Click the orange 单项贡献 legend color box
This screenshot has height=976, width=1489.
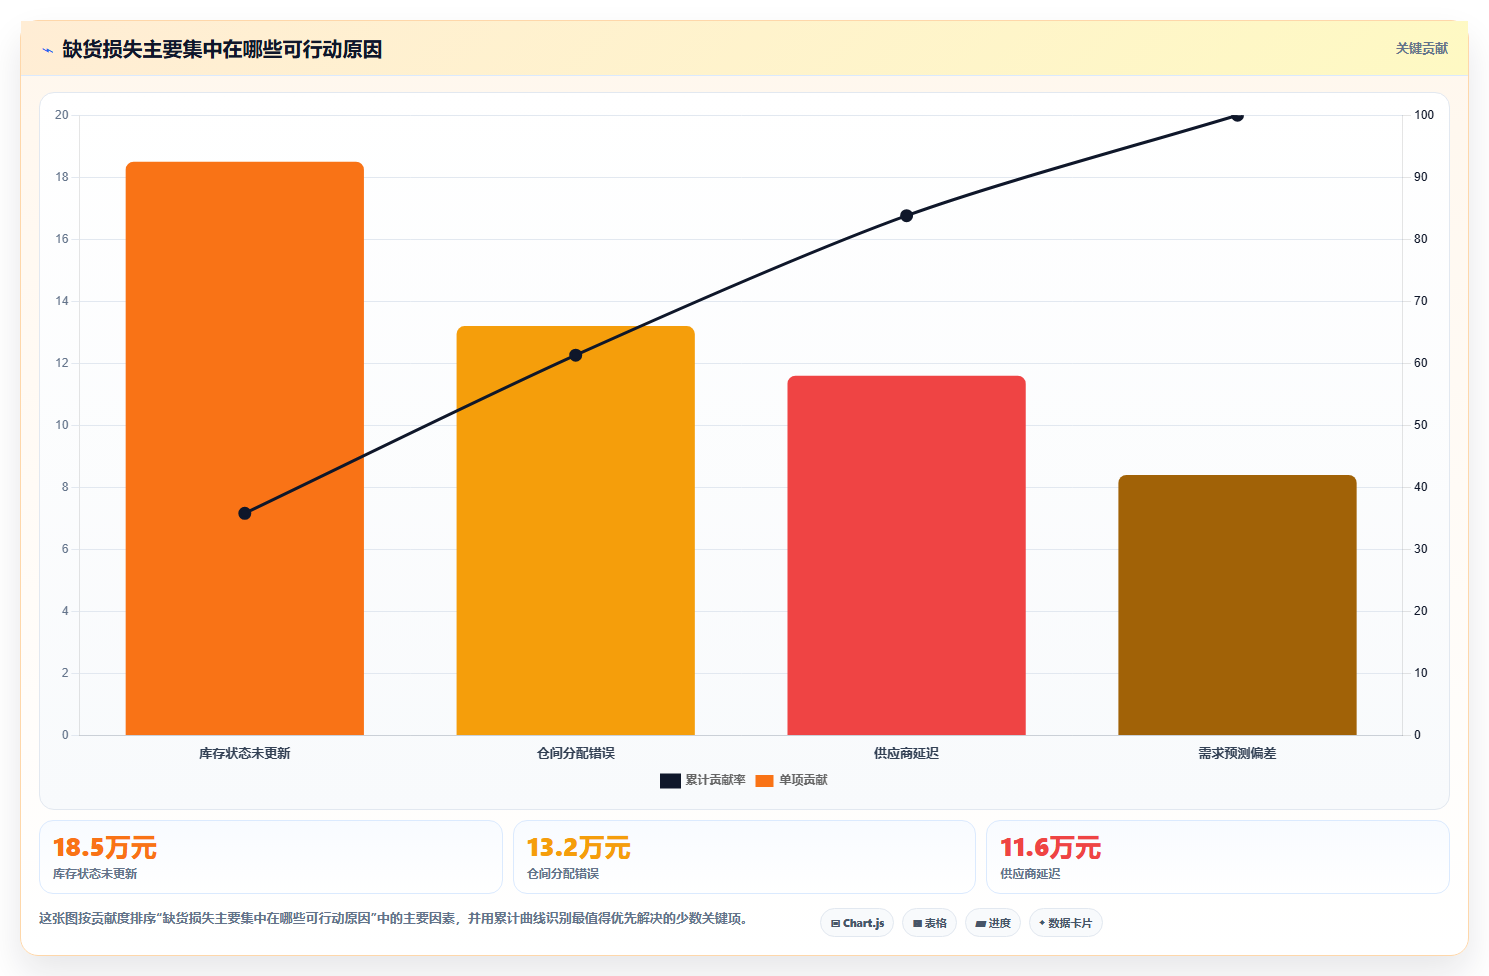pos(764,781)
